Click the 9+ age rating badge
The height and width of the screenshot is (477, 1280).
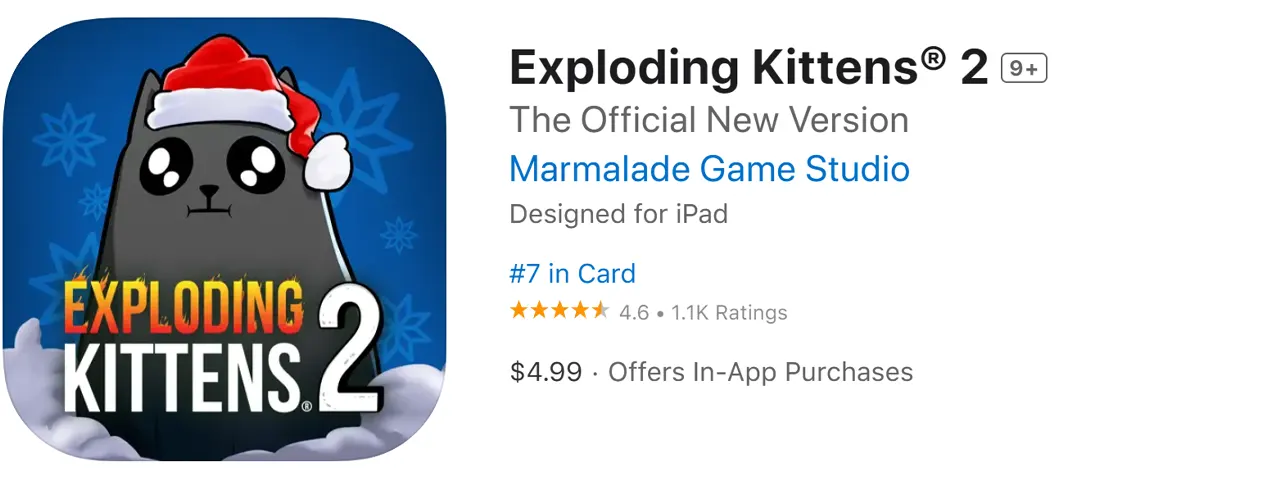pyautogui.click(x=1023, y=68)
